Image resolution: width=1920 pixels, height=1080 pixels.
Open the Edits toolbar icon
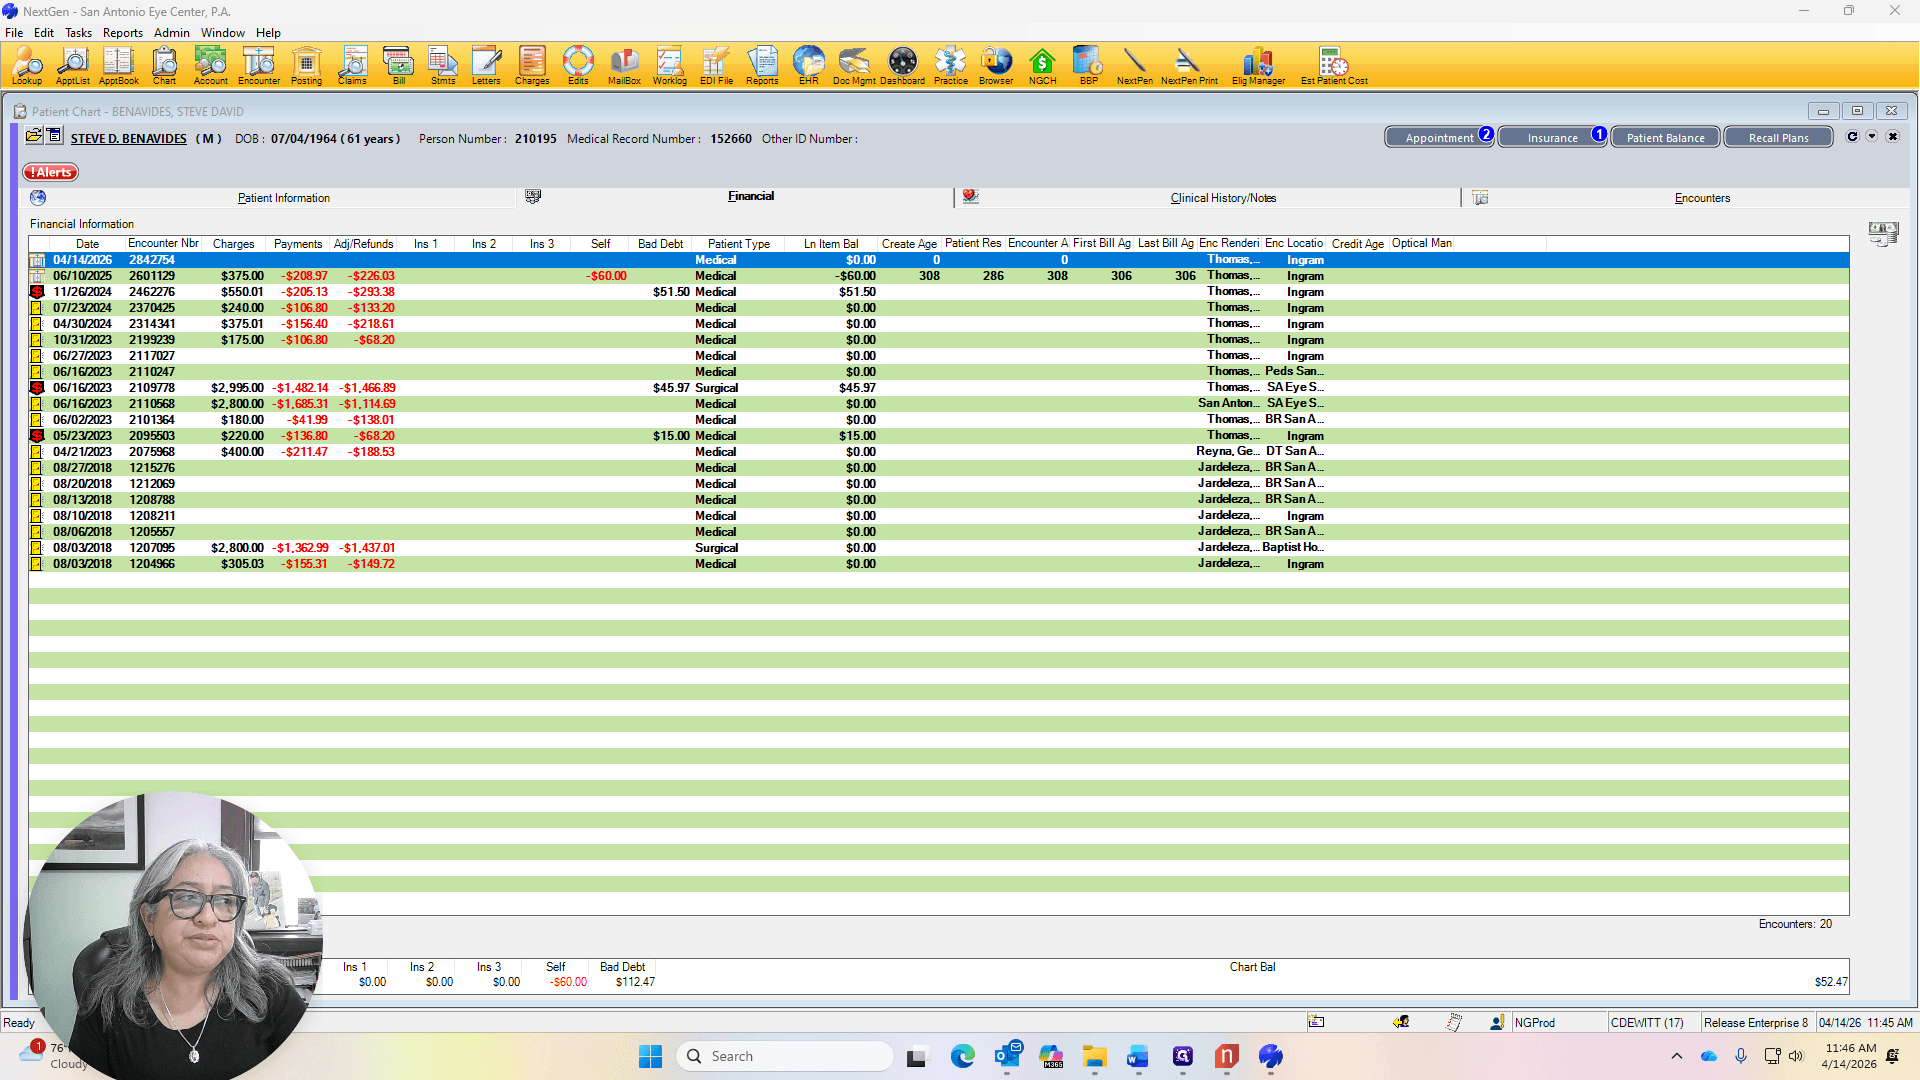coord(578,65)
